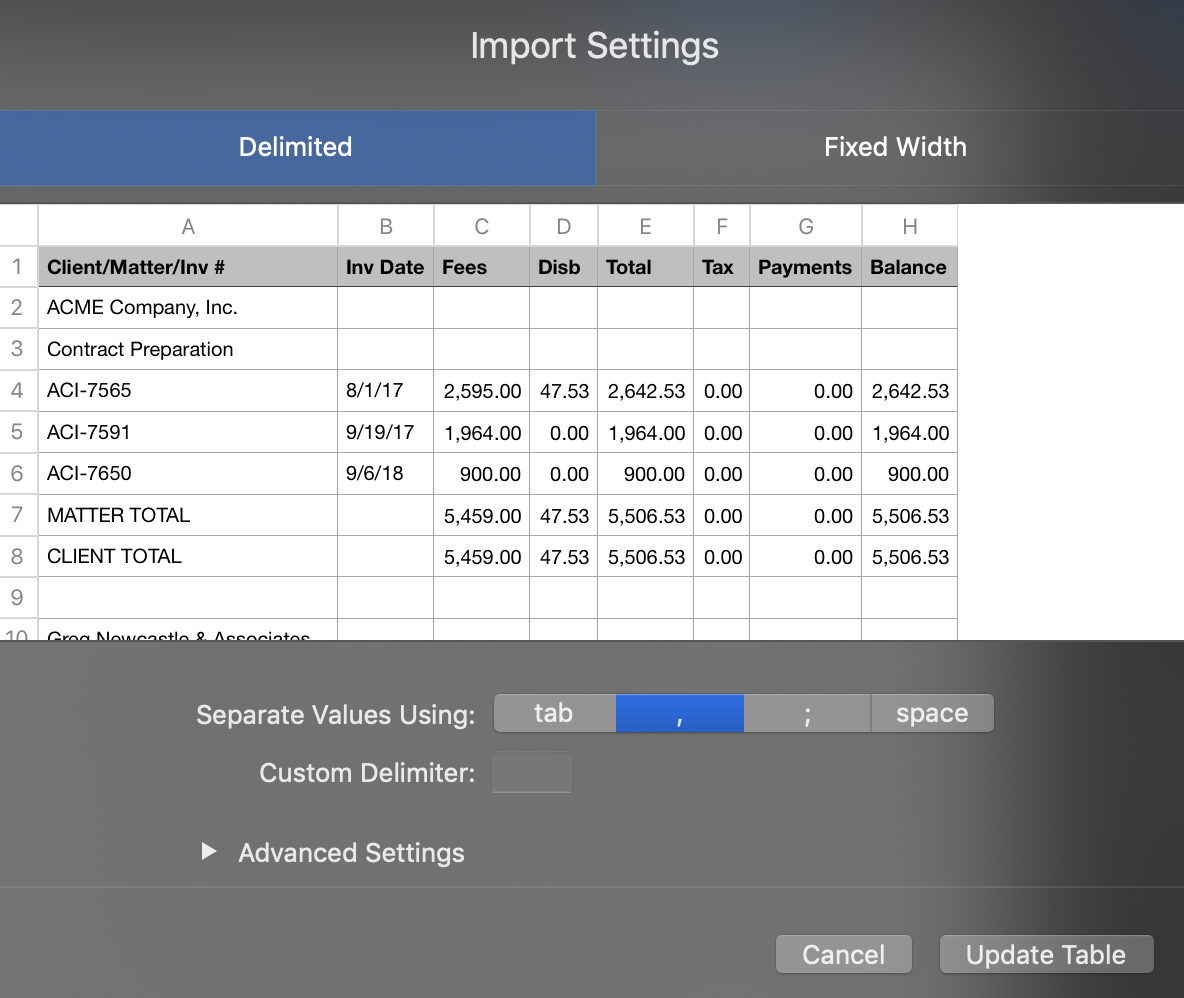Click the Update Table button

coord(1046,954)
